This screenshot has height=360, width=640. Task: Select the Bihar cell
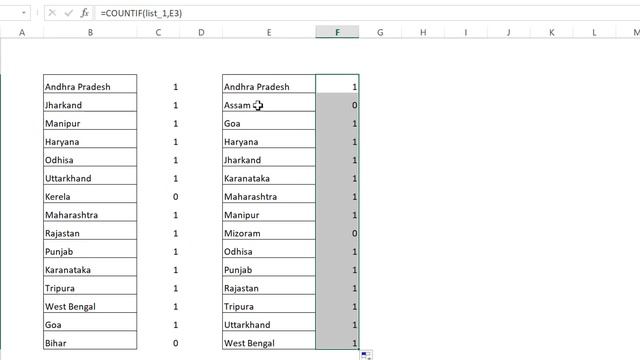pos(90,340)
